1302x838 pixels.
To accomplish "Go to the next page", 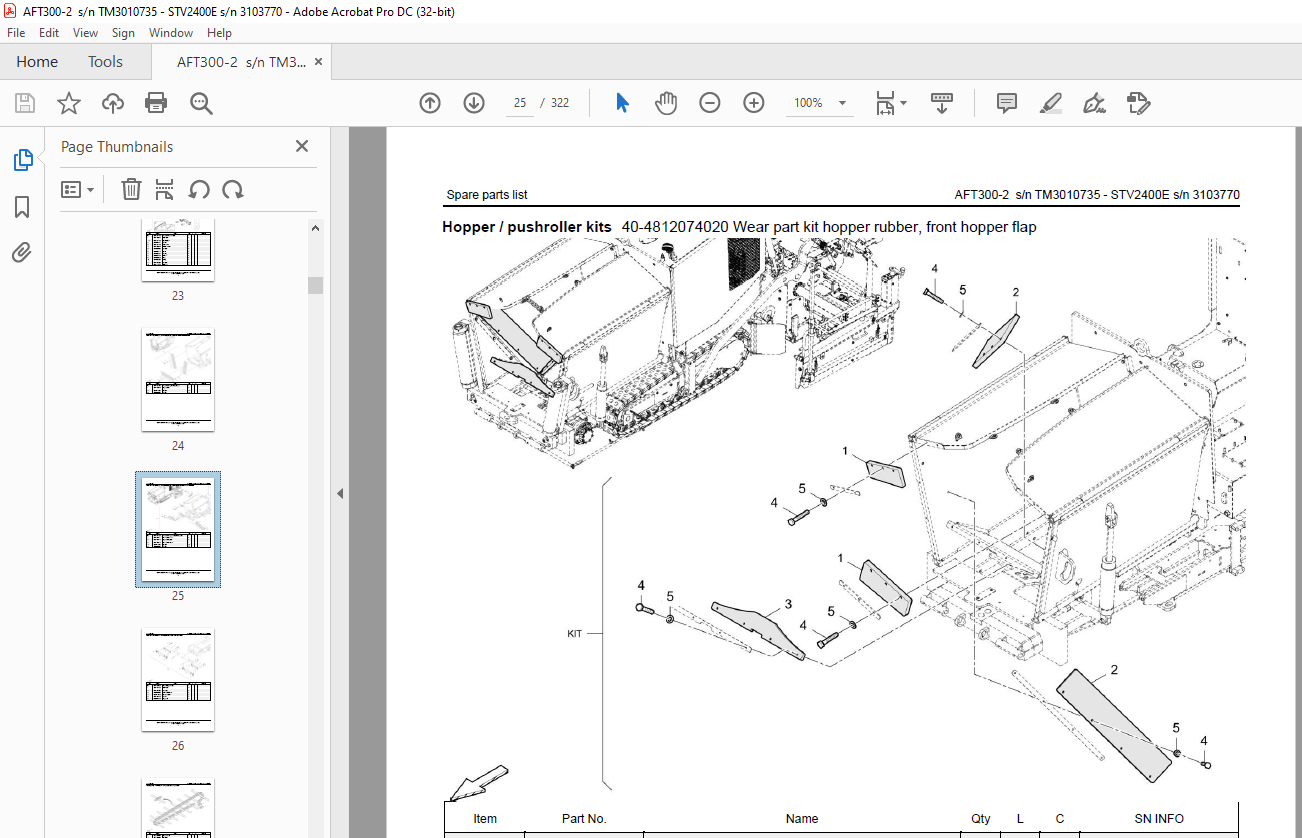I will [x=474, y=103].
